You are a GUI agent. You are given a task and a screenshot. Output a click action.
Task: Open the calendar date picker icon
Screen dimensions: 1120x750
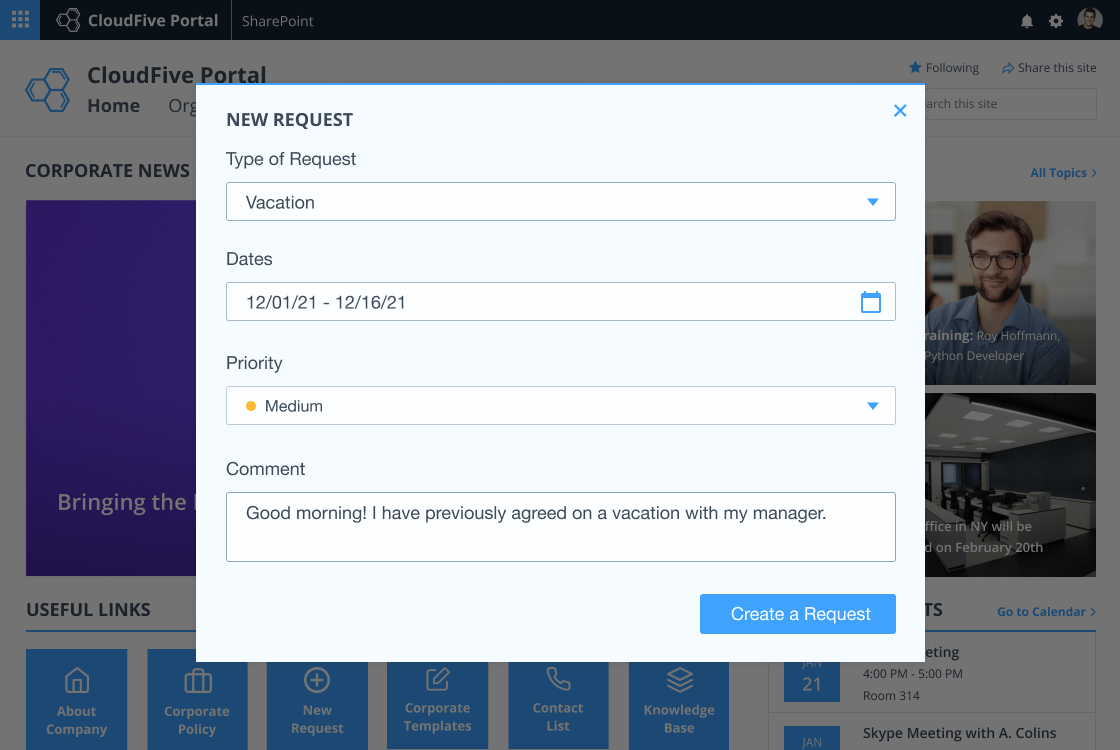pyautogui.click(x=871, y=302)
